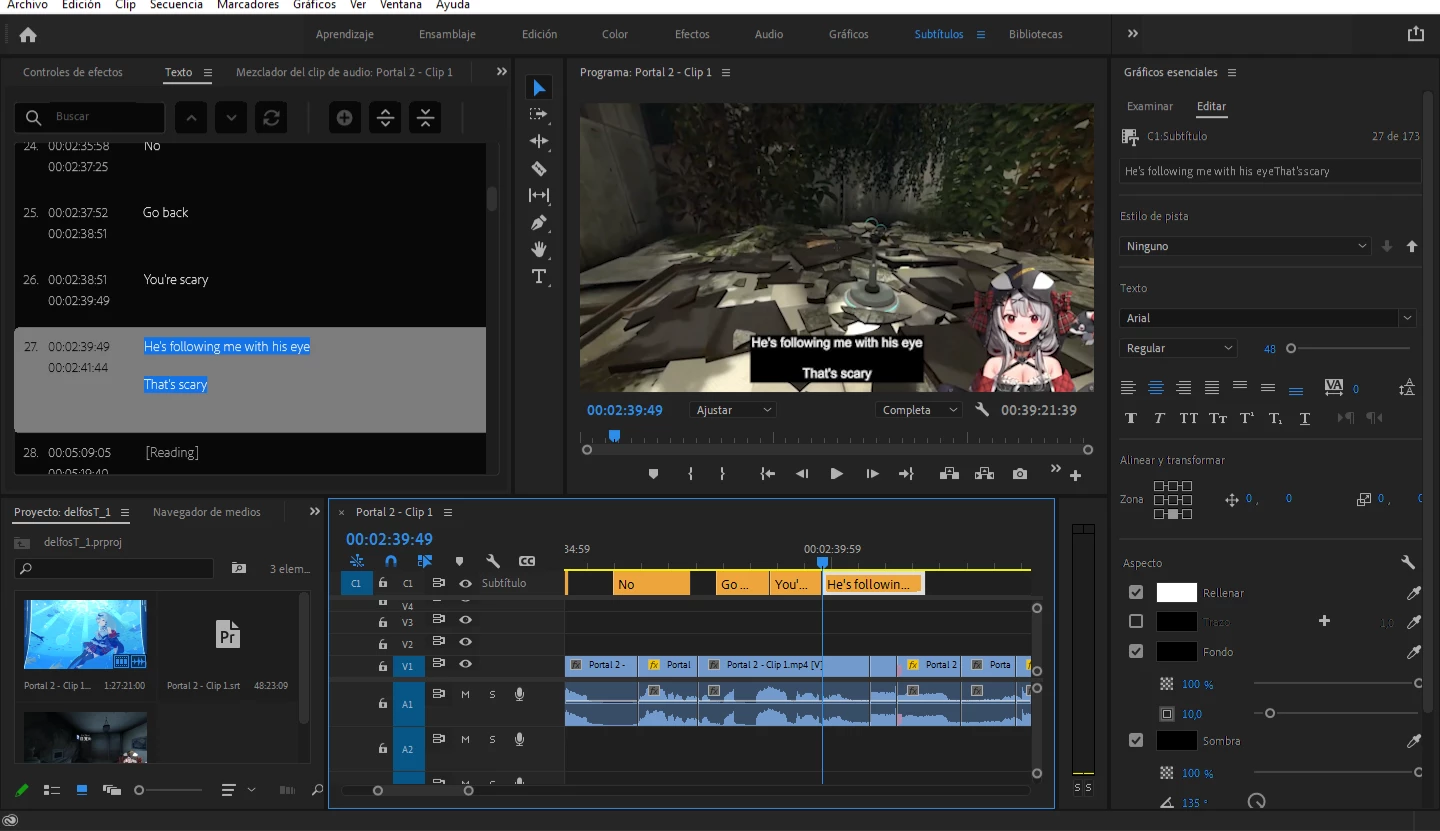Click the Rellenar white color swatch
Viewport: 1440px width, 831px height.
tap(1176, 593)
